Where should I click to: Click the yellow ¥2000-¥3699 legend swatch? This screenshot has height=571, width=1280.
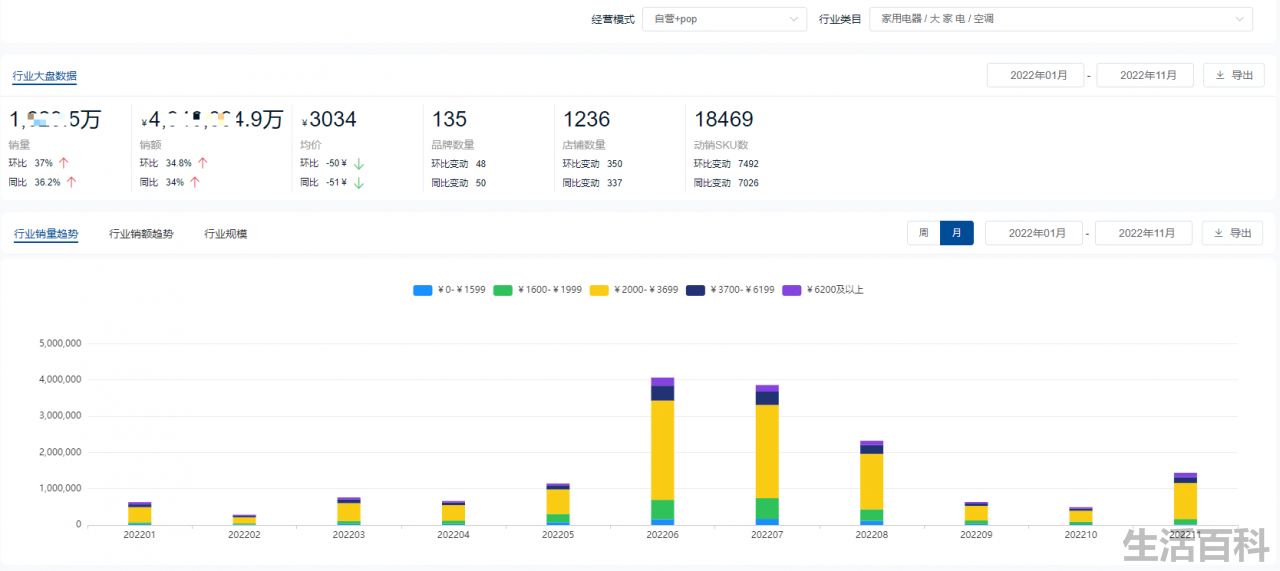point(599,290)
